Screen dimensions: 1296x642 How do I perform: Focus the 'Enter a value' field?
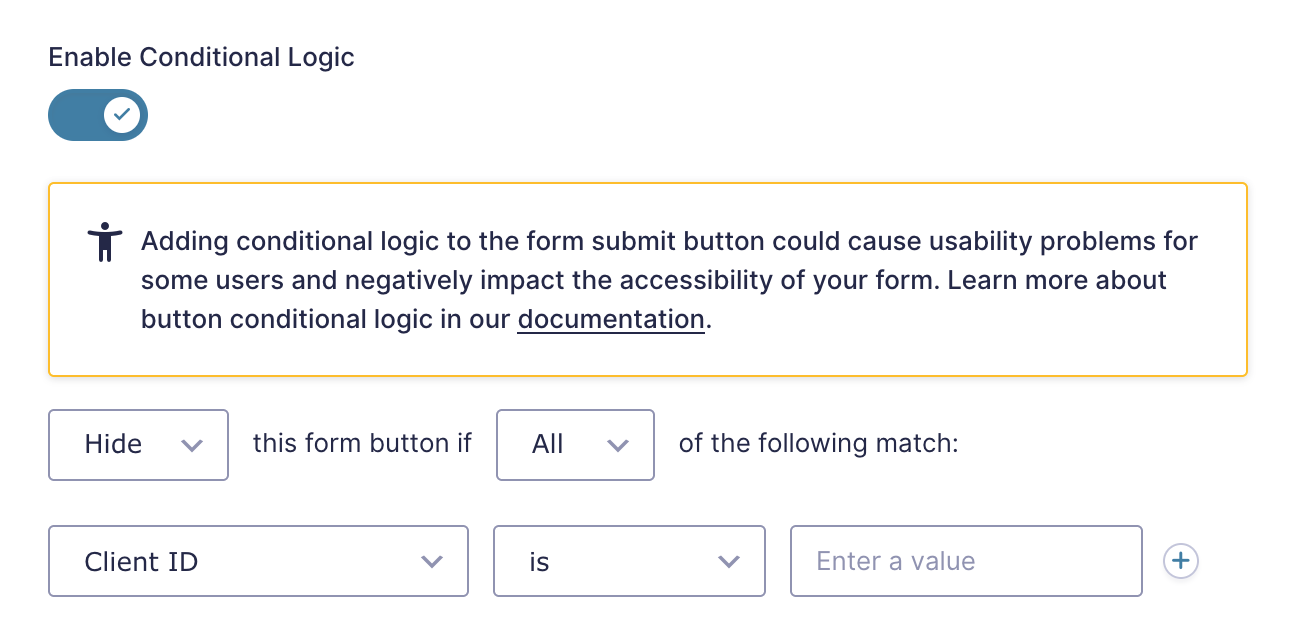click(x=966, y=561)
